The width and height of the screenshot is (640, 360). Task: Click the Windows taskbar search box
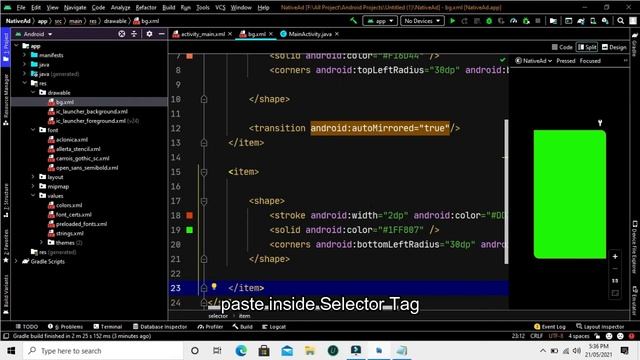pyautogui.click(x=103, y=351)
